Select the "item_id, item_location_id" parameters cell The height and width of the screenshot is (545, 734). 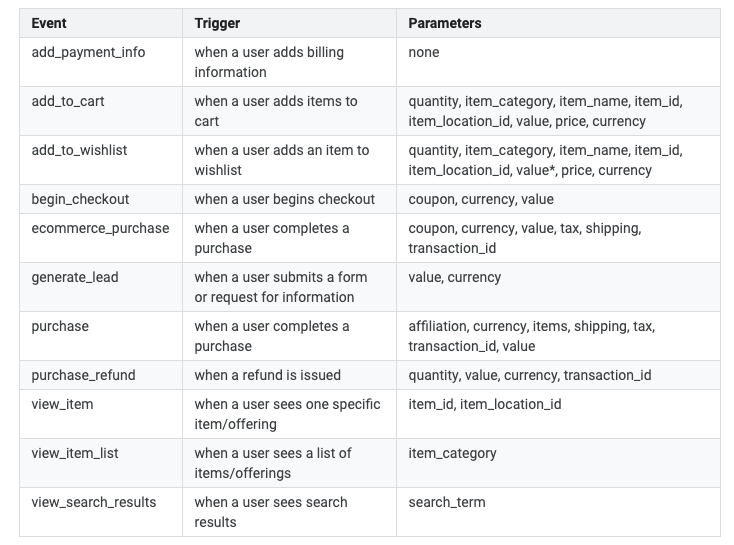tap(485, 404)
